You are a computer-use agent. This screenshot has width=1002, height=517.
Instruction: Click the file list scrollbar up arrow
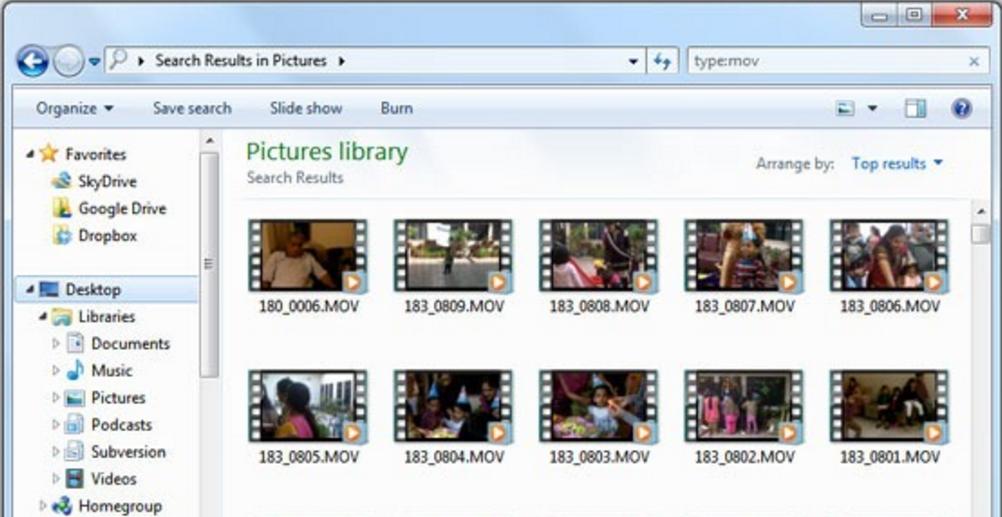981,210
